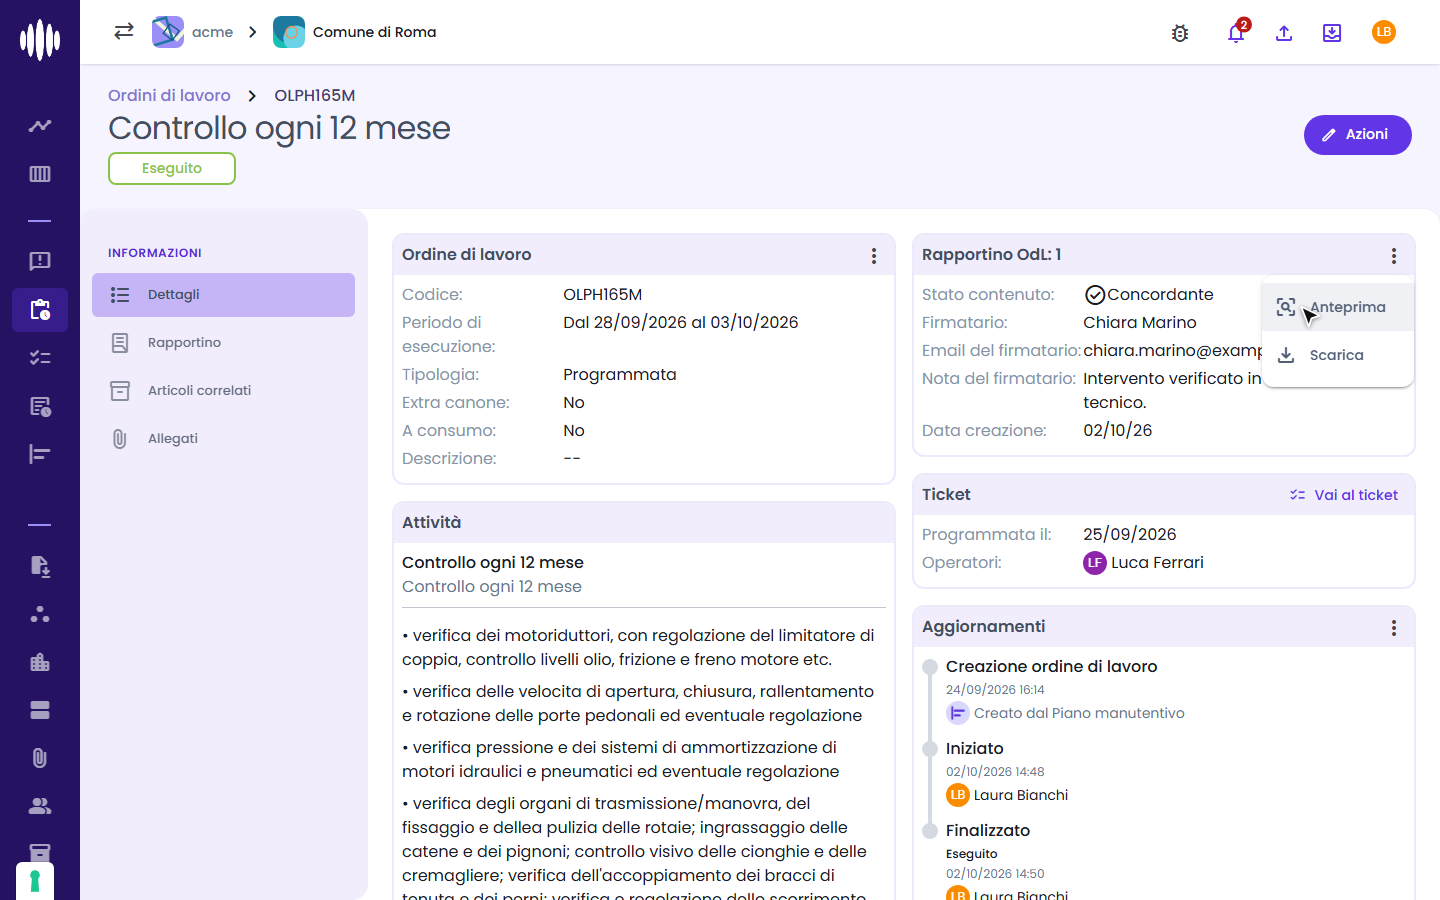Image resolution: width=1440 pixels, height=900 pixels.
Task: Open the dots cluster icon in the sidebar
Action: 40,614
